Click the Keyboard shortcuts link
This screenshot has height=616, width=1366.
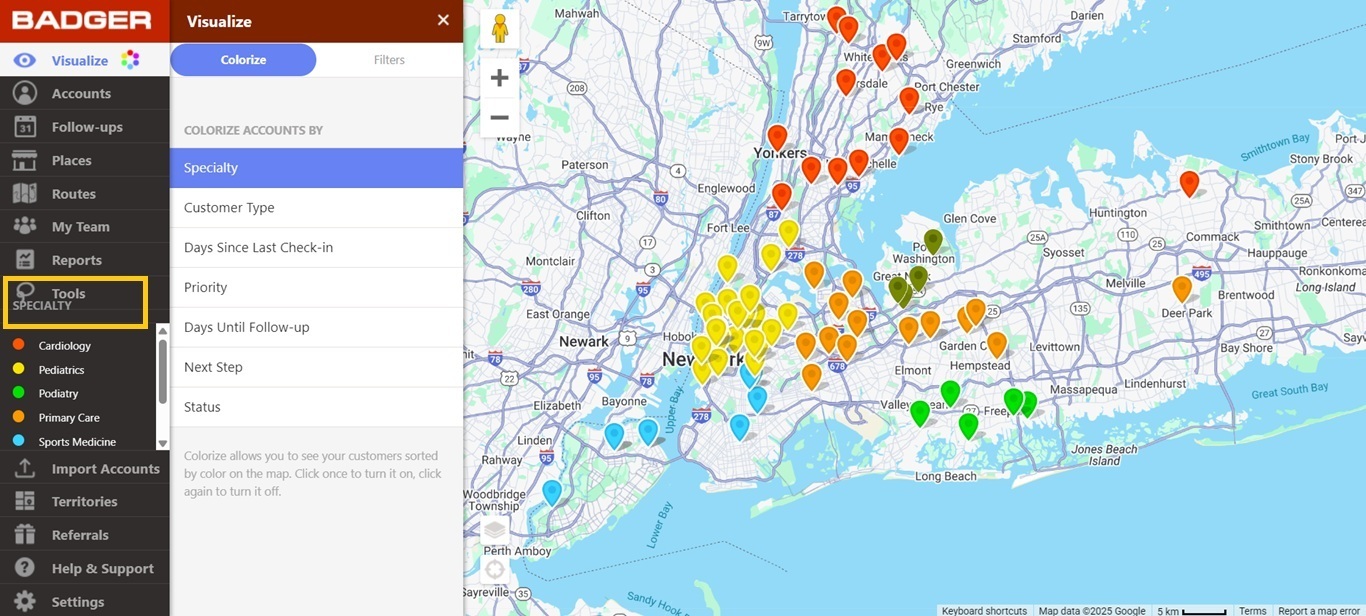tap(983, 610)
